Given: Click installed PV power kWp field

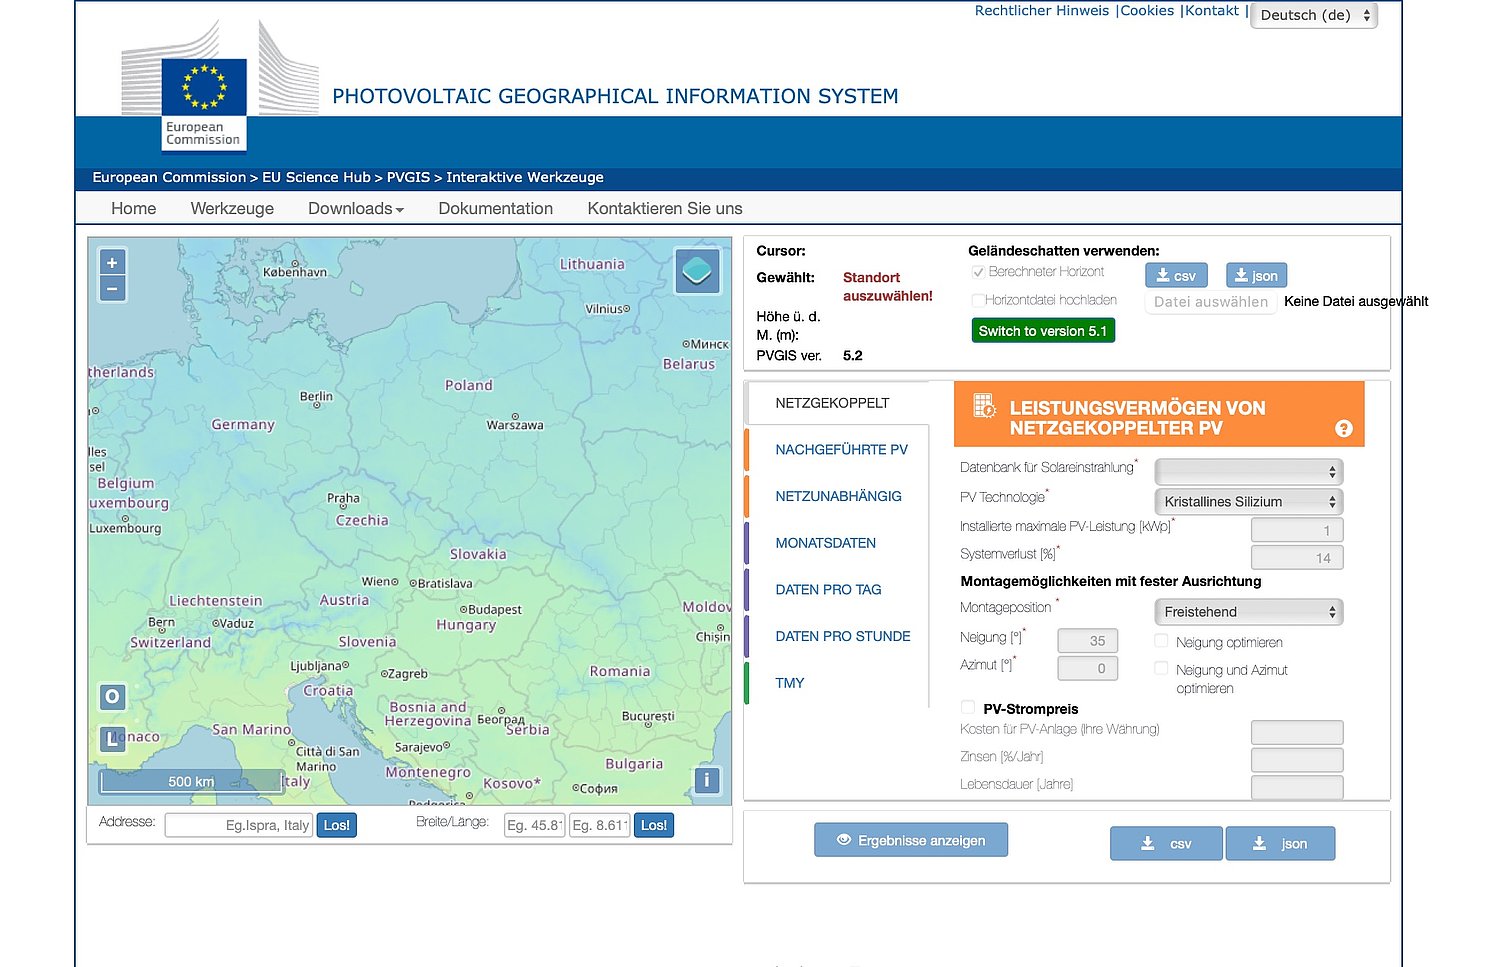Looking at the screenshot, I should point(1297,530).
